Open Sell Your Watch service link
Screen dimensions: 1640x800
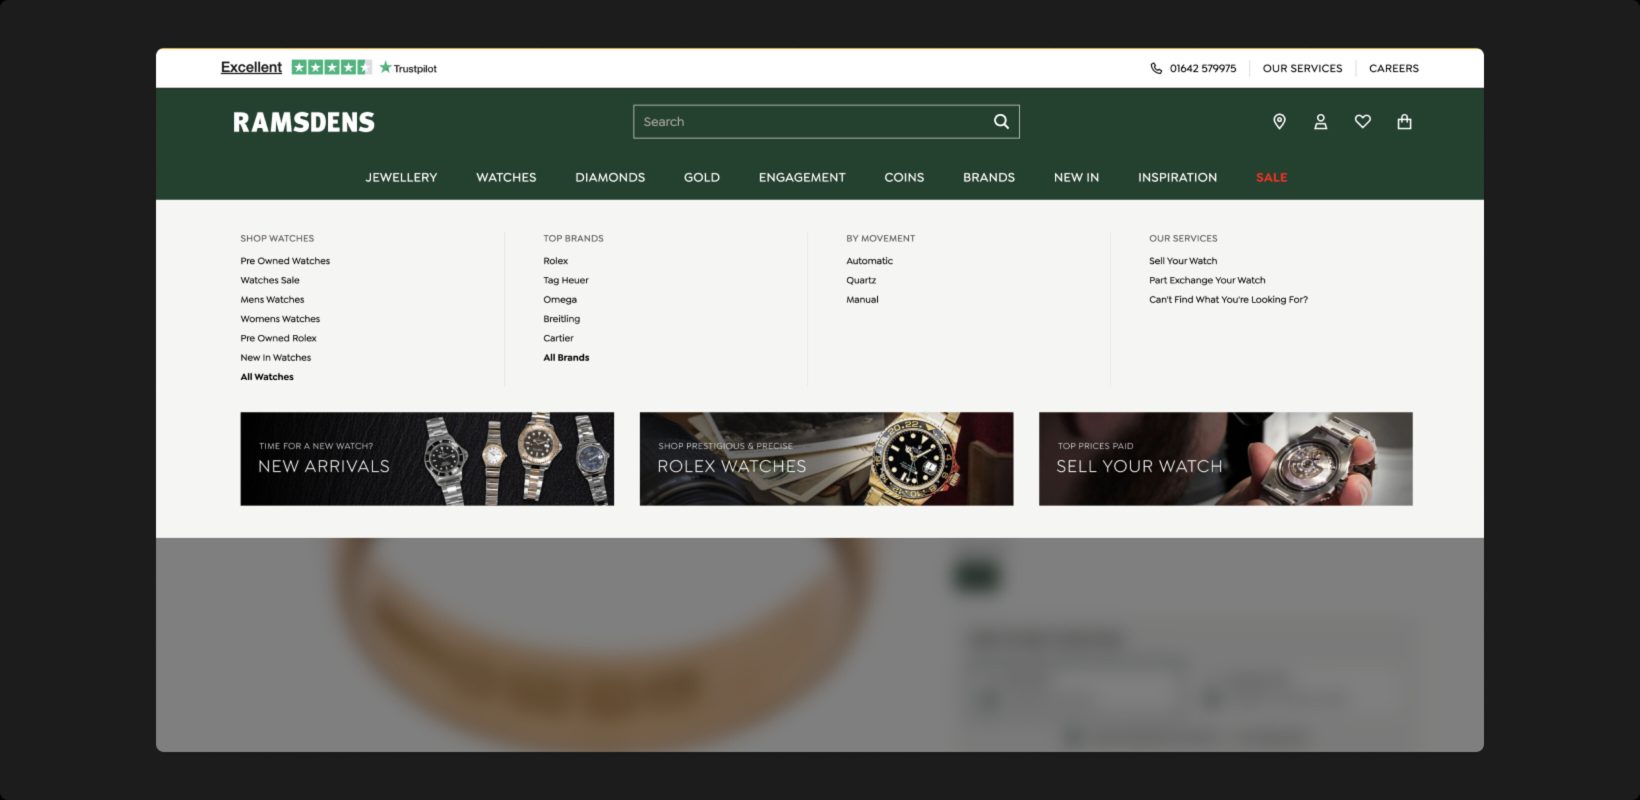point(1183,261)
